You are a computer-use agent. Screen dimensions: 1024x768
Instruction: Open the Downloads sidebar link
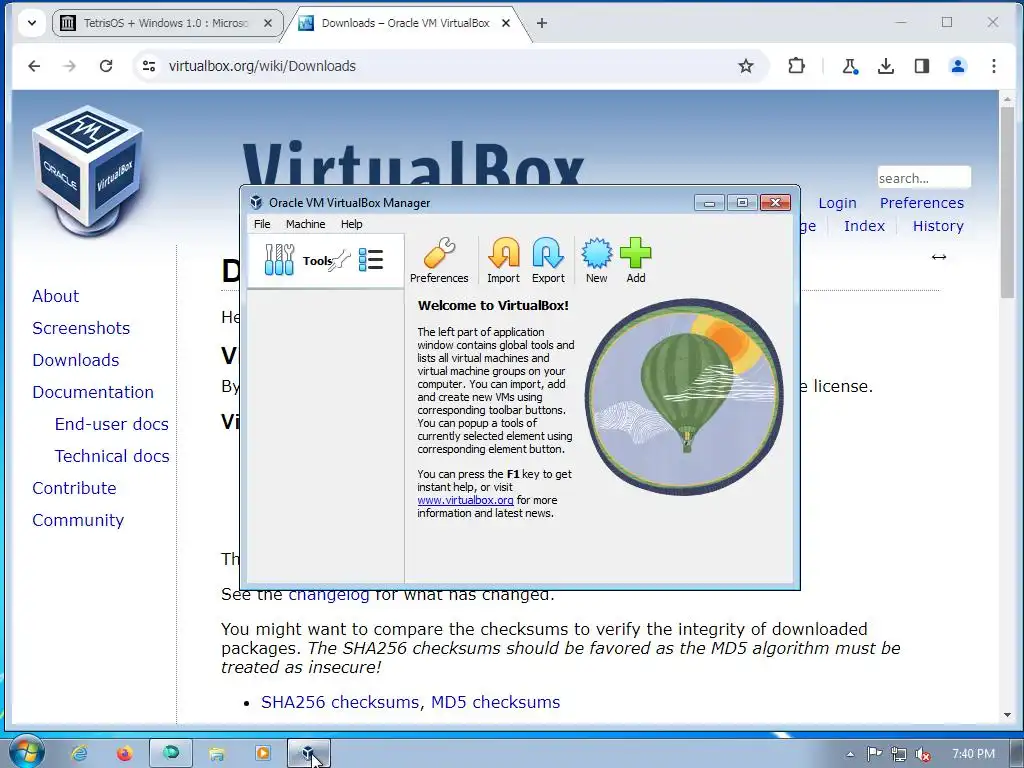click(x=76, y=360)
